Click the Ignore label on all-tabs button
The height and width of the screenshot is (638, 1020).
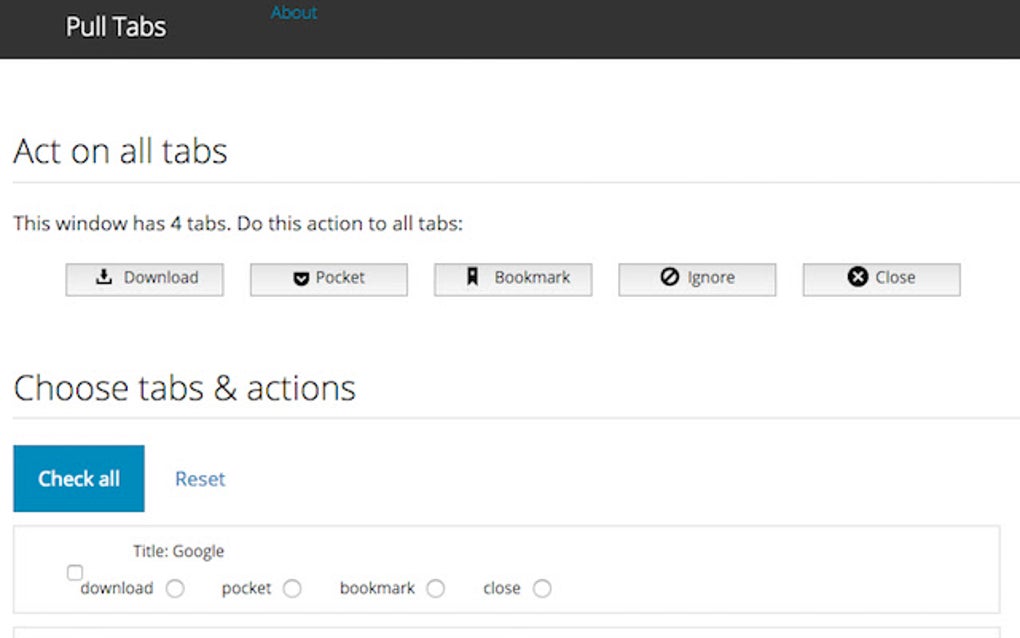[711, 278]
